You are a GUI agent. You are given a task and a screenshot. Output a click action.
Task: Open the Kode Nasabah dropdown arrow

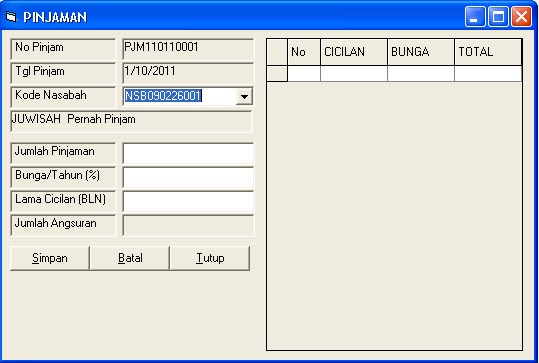point(244,96)
